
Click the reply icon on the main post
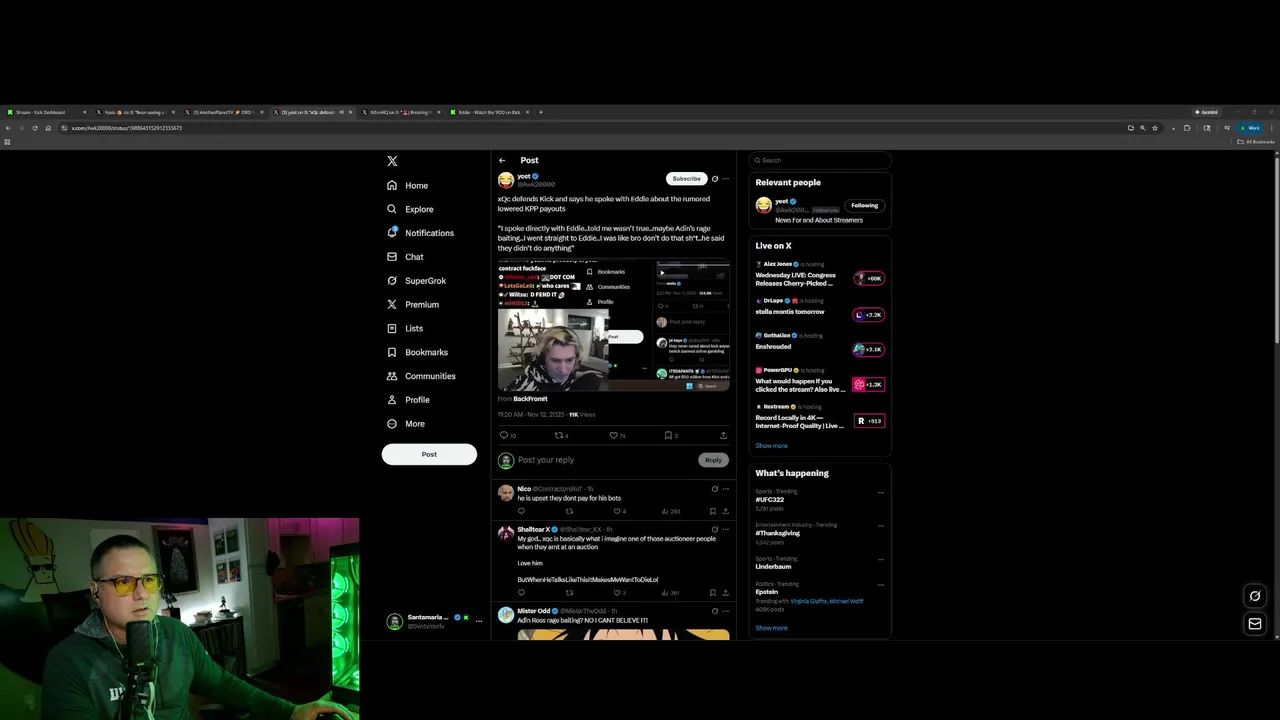(504, 436)
